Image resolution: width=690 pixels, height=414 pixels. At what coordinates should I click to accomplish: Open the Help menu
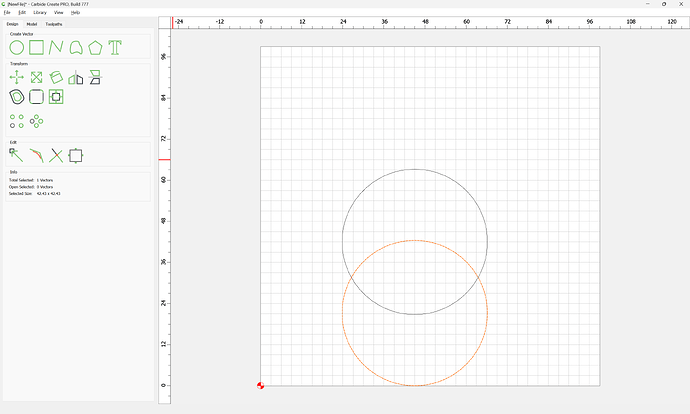click(76, 13)
